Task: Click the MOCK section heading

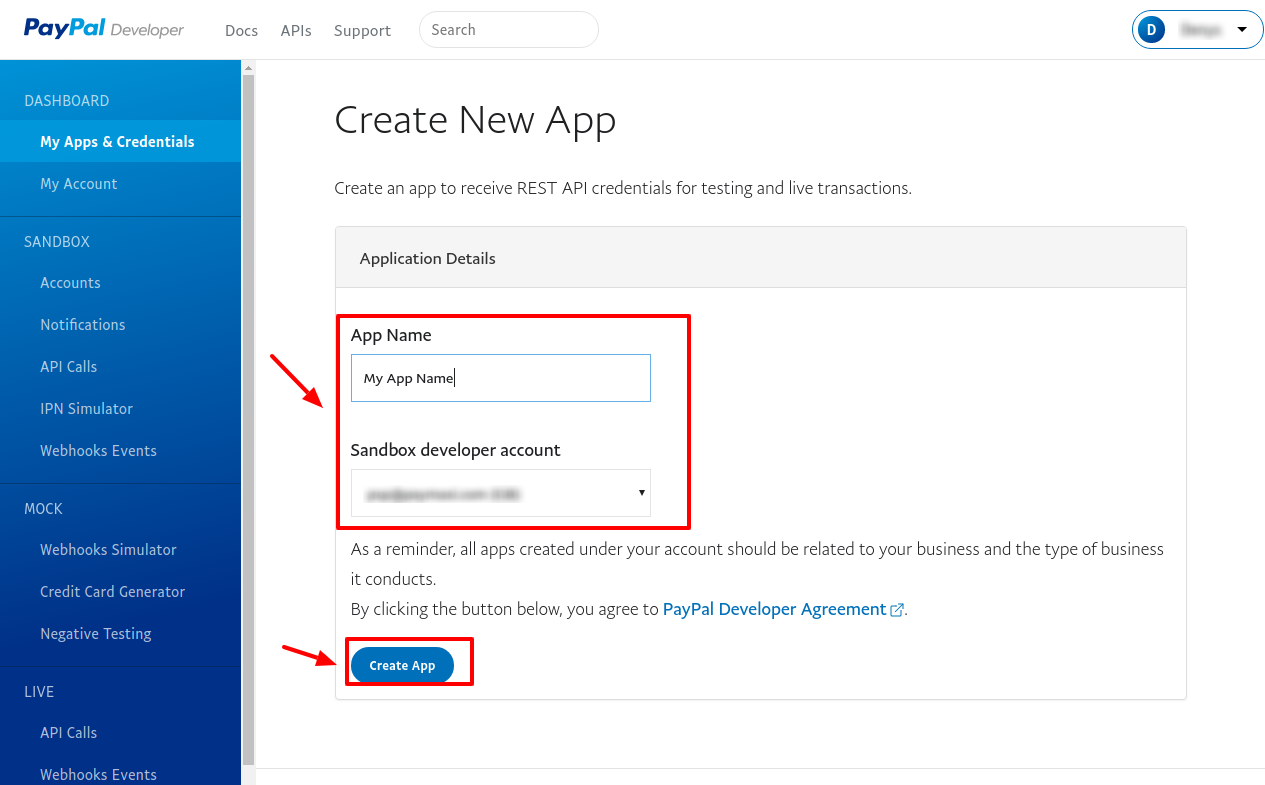Action: [x=43, y=508]
